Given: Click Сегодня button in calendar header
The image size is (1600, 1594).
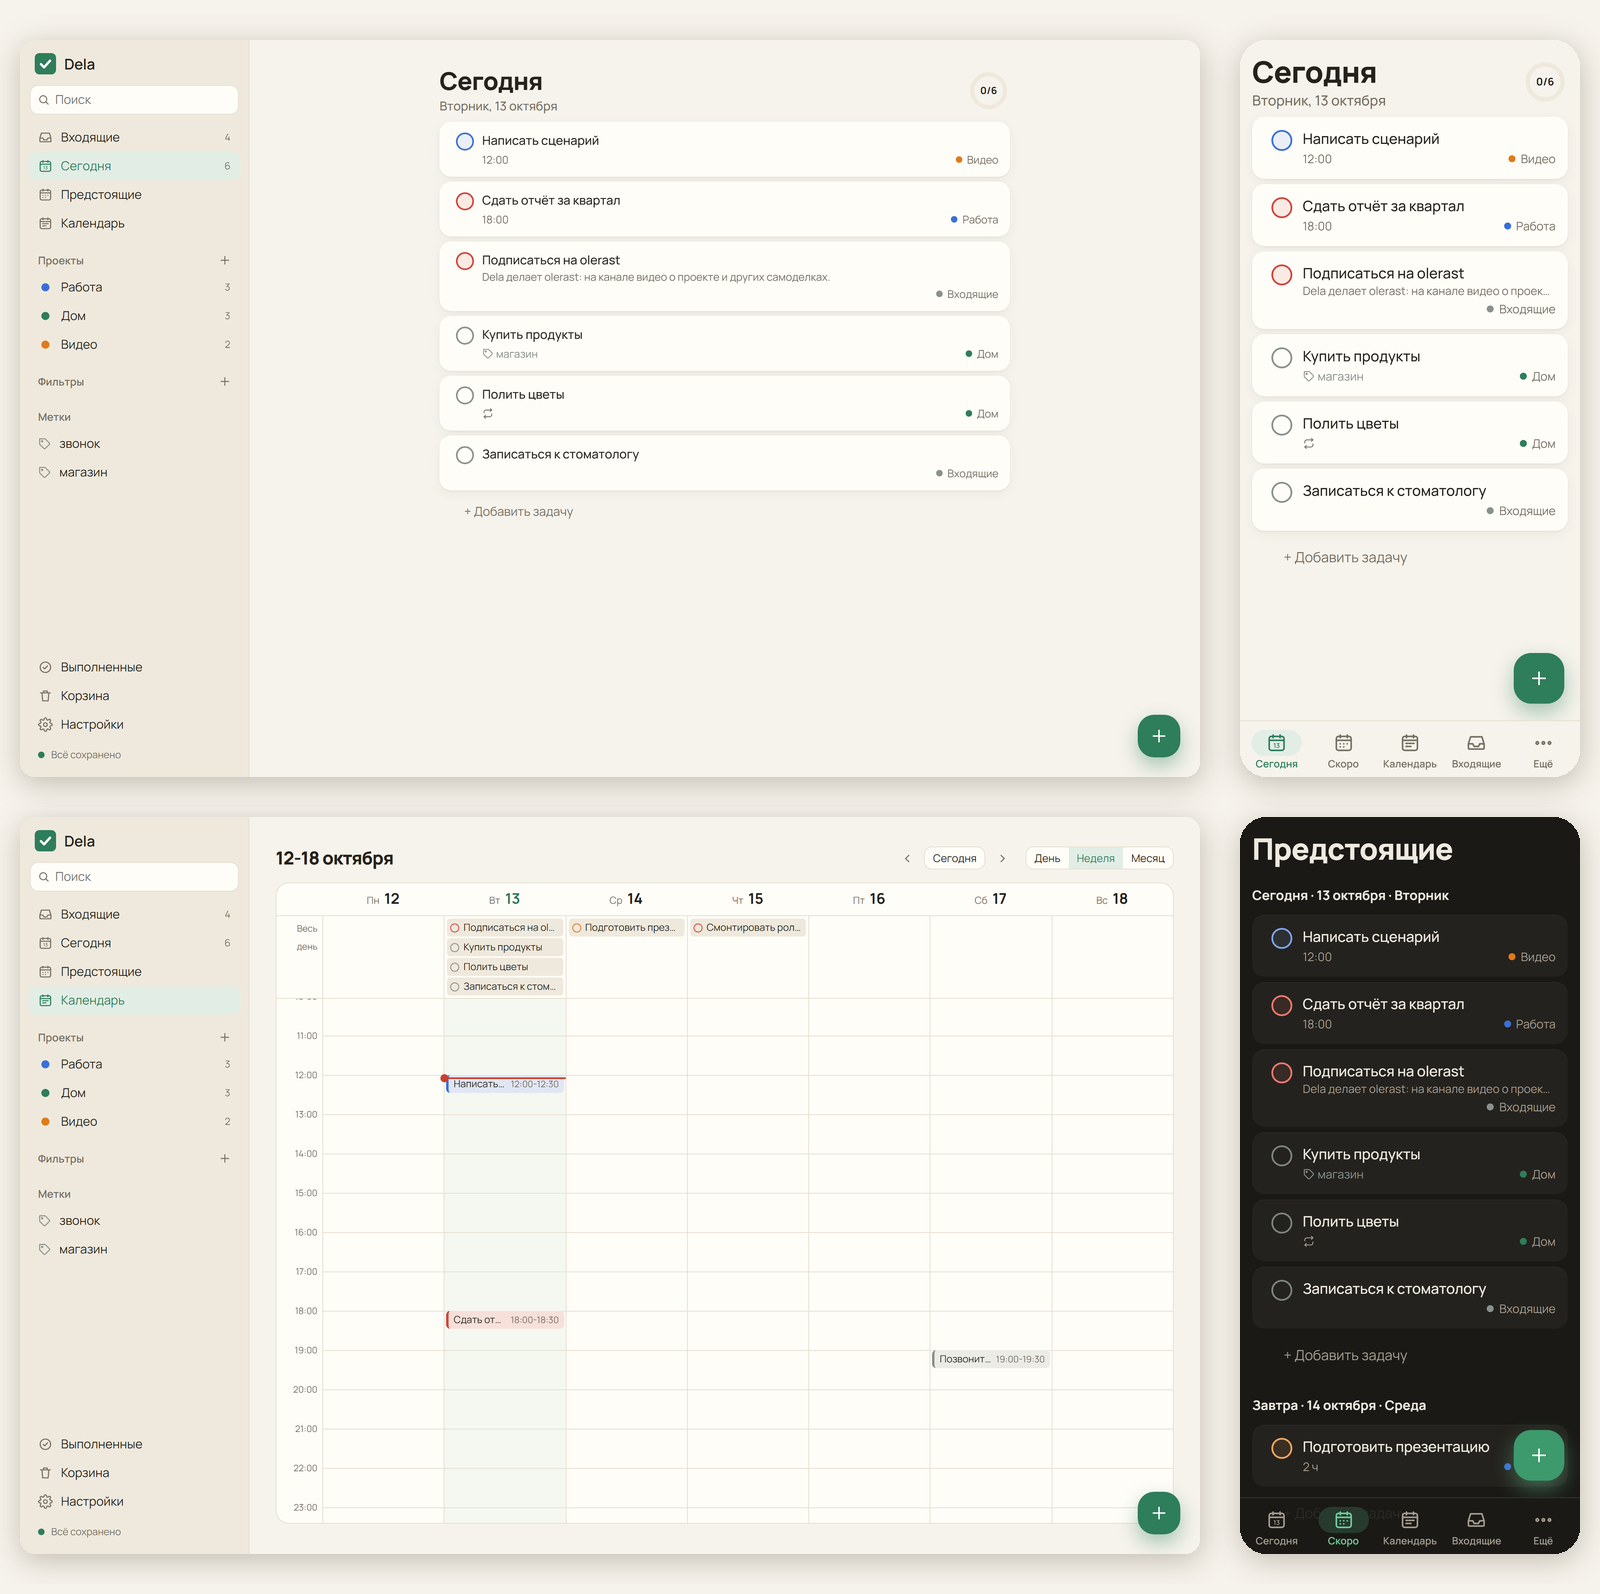Looking at the screenshot, I should [954, 858].
